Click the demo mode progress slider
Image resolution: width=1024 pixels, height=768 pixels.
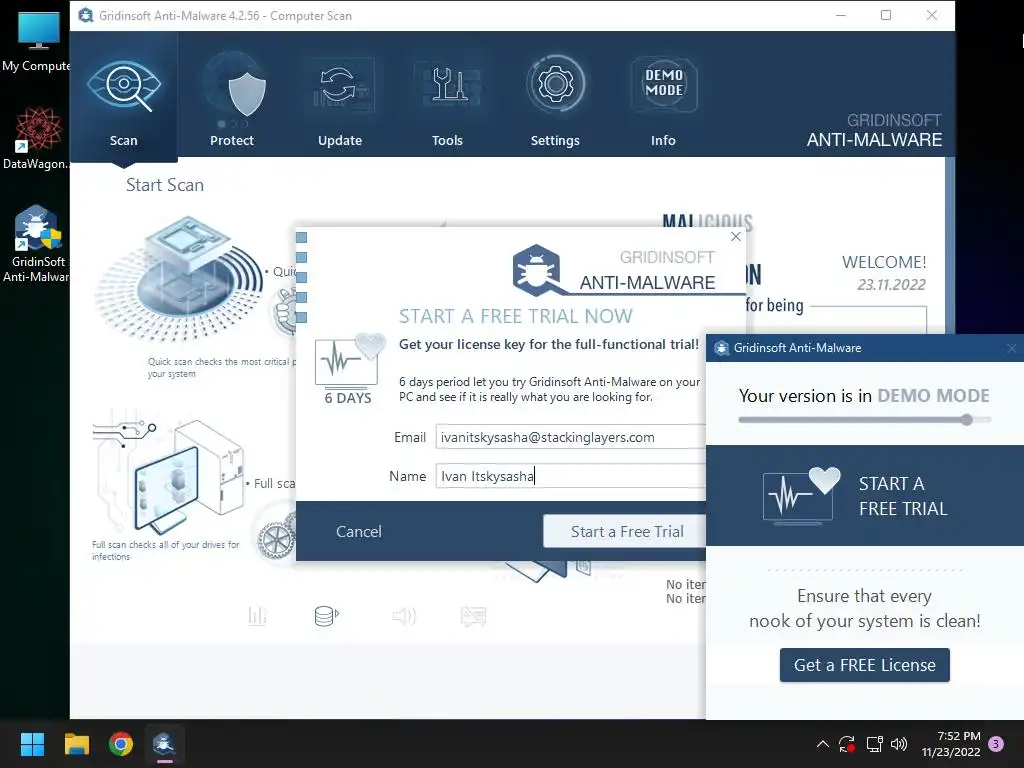pos(865,420)
